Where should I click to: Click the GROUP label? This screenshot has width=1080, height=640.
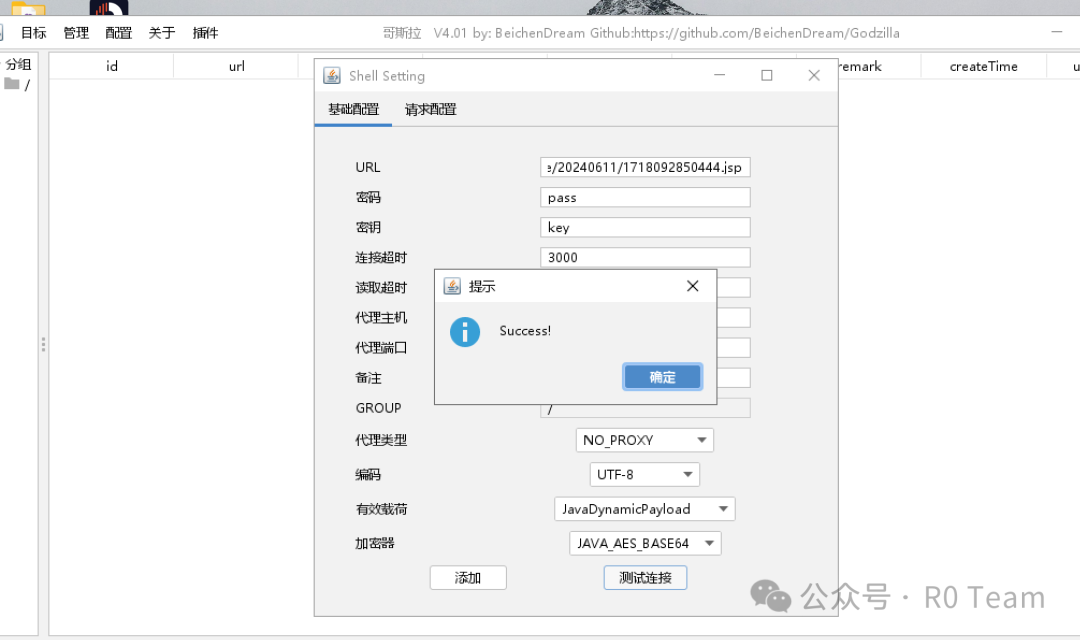tap(378, 408)
